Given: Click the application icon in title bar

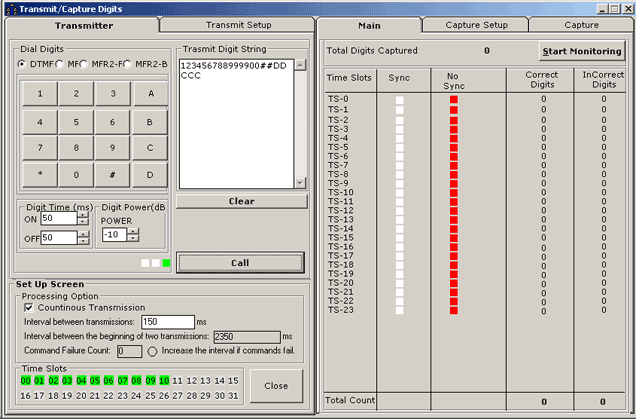Looking at the screenshot, I should [x=9, y=8].
